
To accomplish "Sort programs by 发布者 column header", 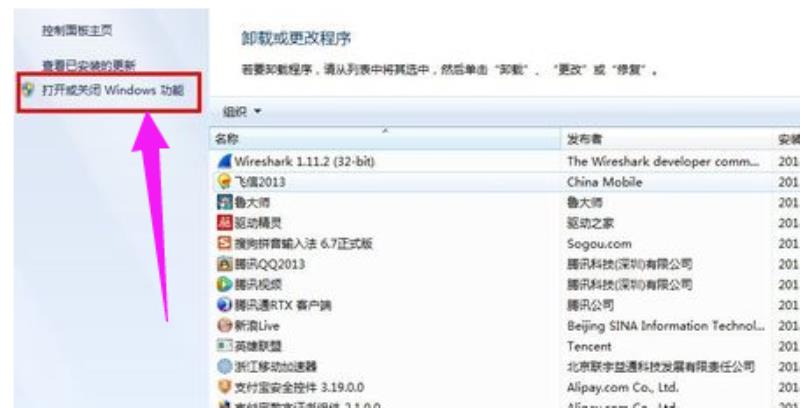I will [667, 139].
